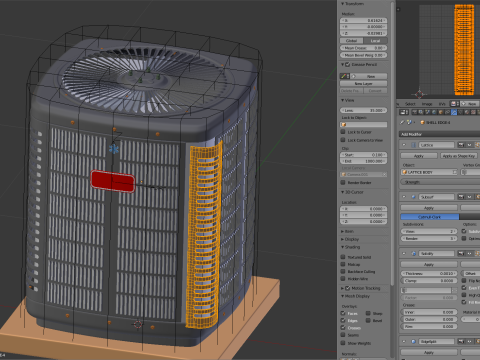Click the Strength slider in Lattice modifier
This screenshot has width=480, height=360.
[x=440, y=182]
